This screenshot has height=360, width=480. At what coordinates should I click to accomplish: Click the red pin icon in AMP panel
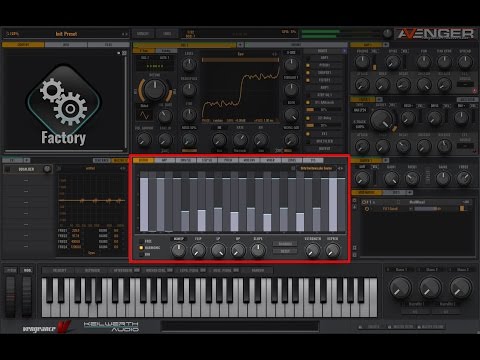click(x=475, y=90)
